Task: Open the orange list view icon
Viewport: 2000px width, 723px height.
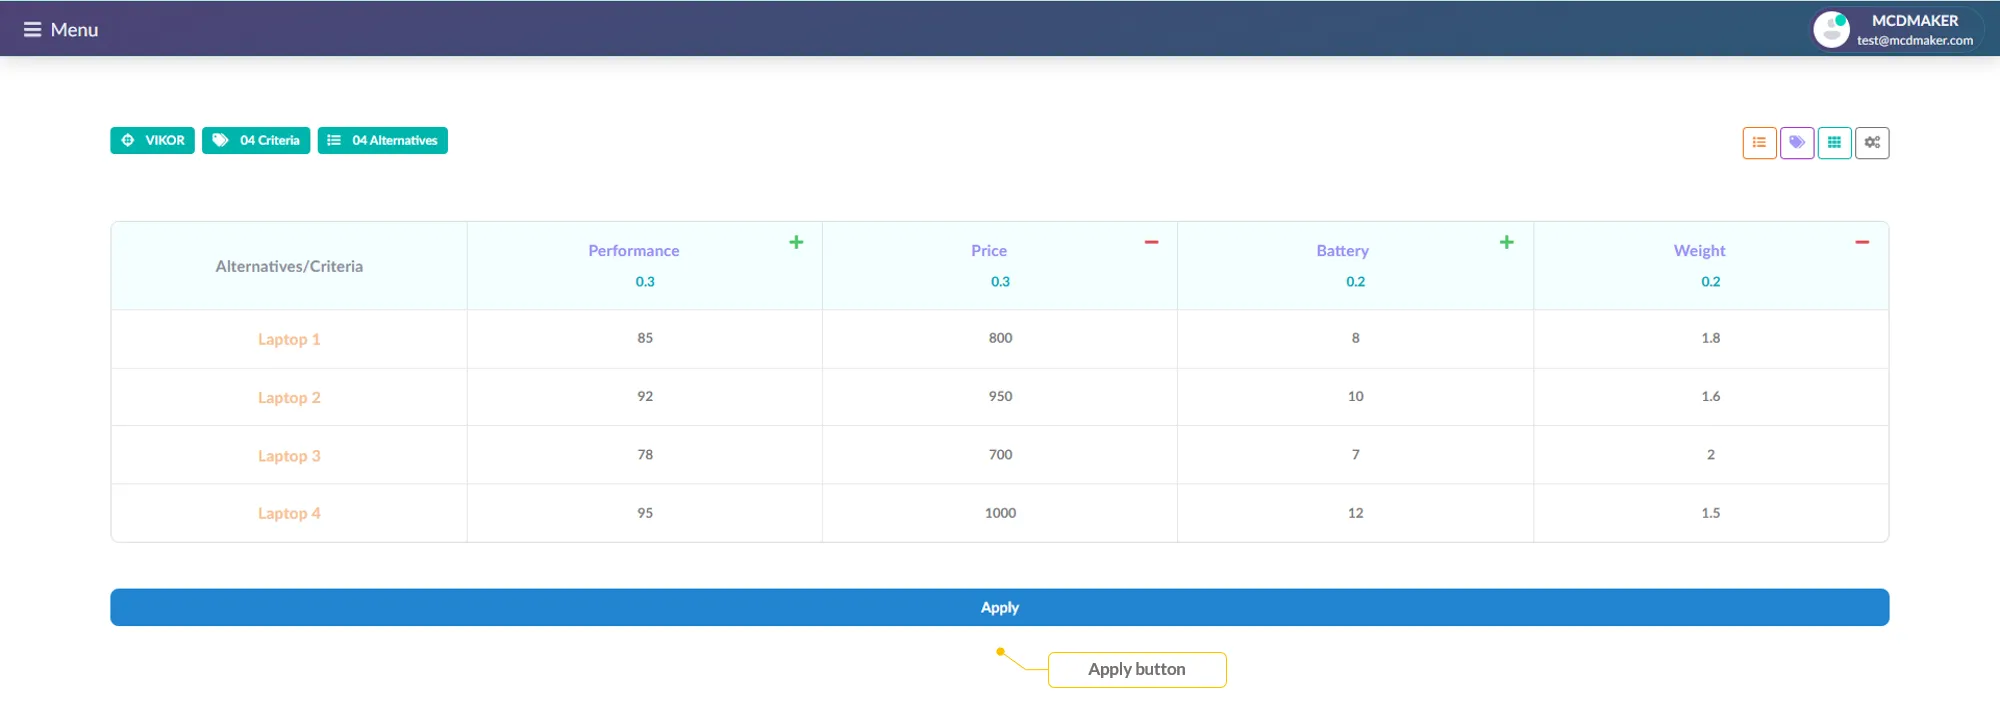Action: click(x=1759, y=143)
